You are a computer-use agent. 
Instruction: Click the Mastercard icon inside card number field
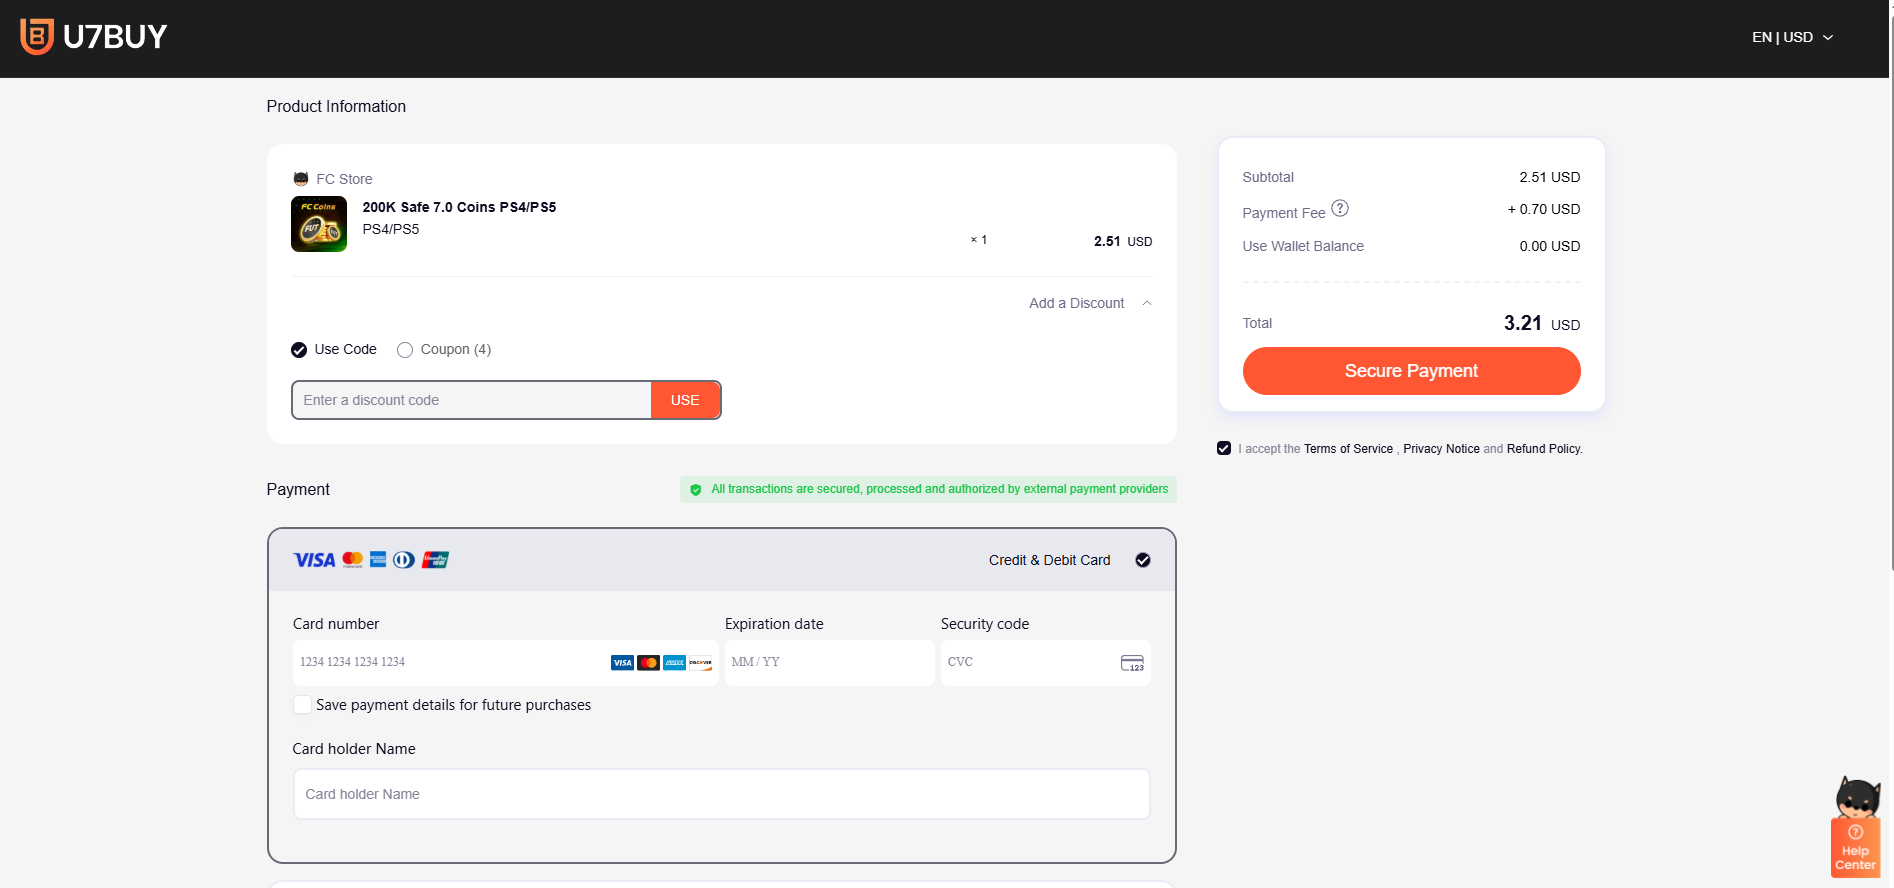pos(648,663)
